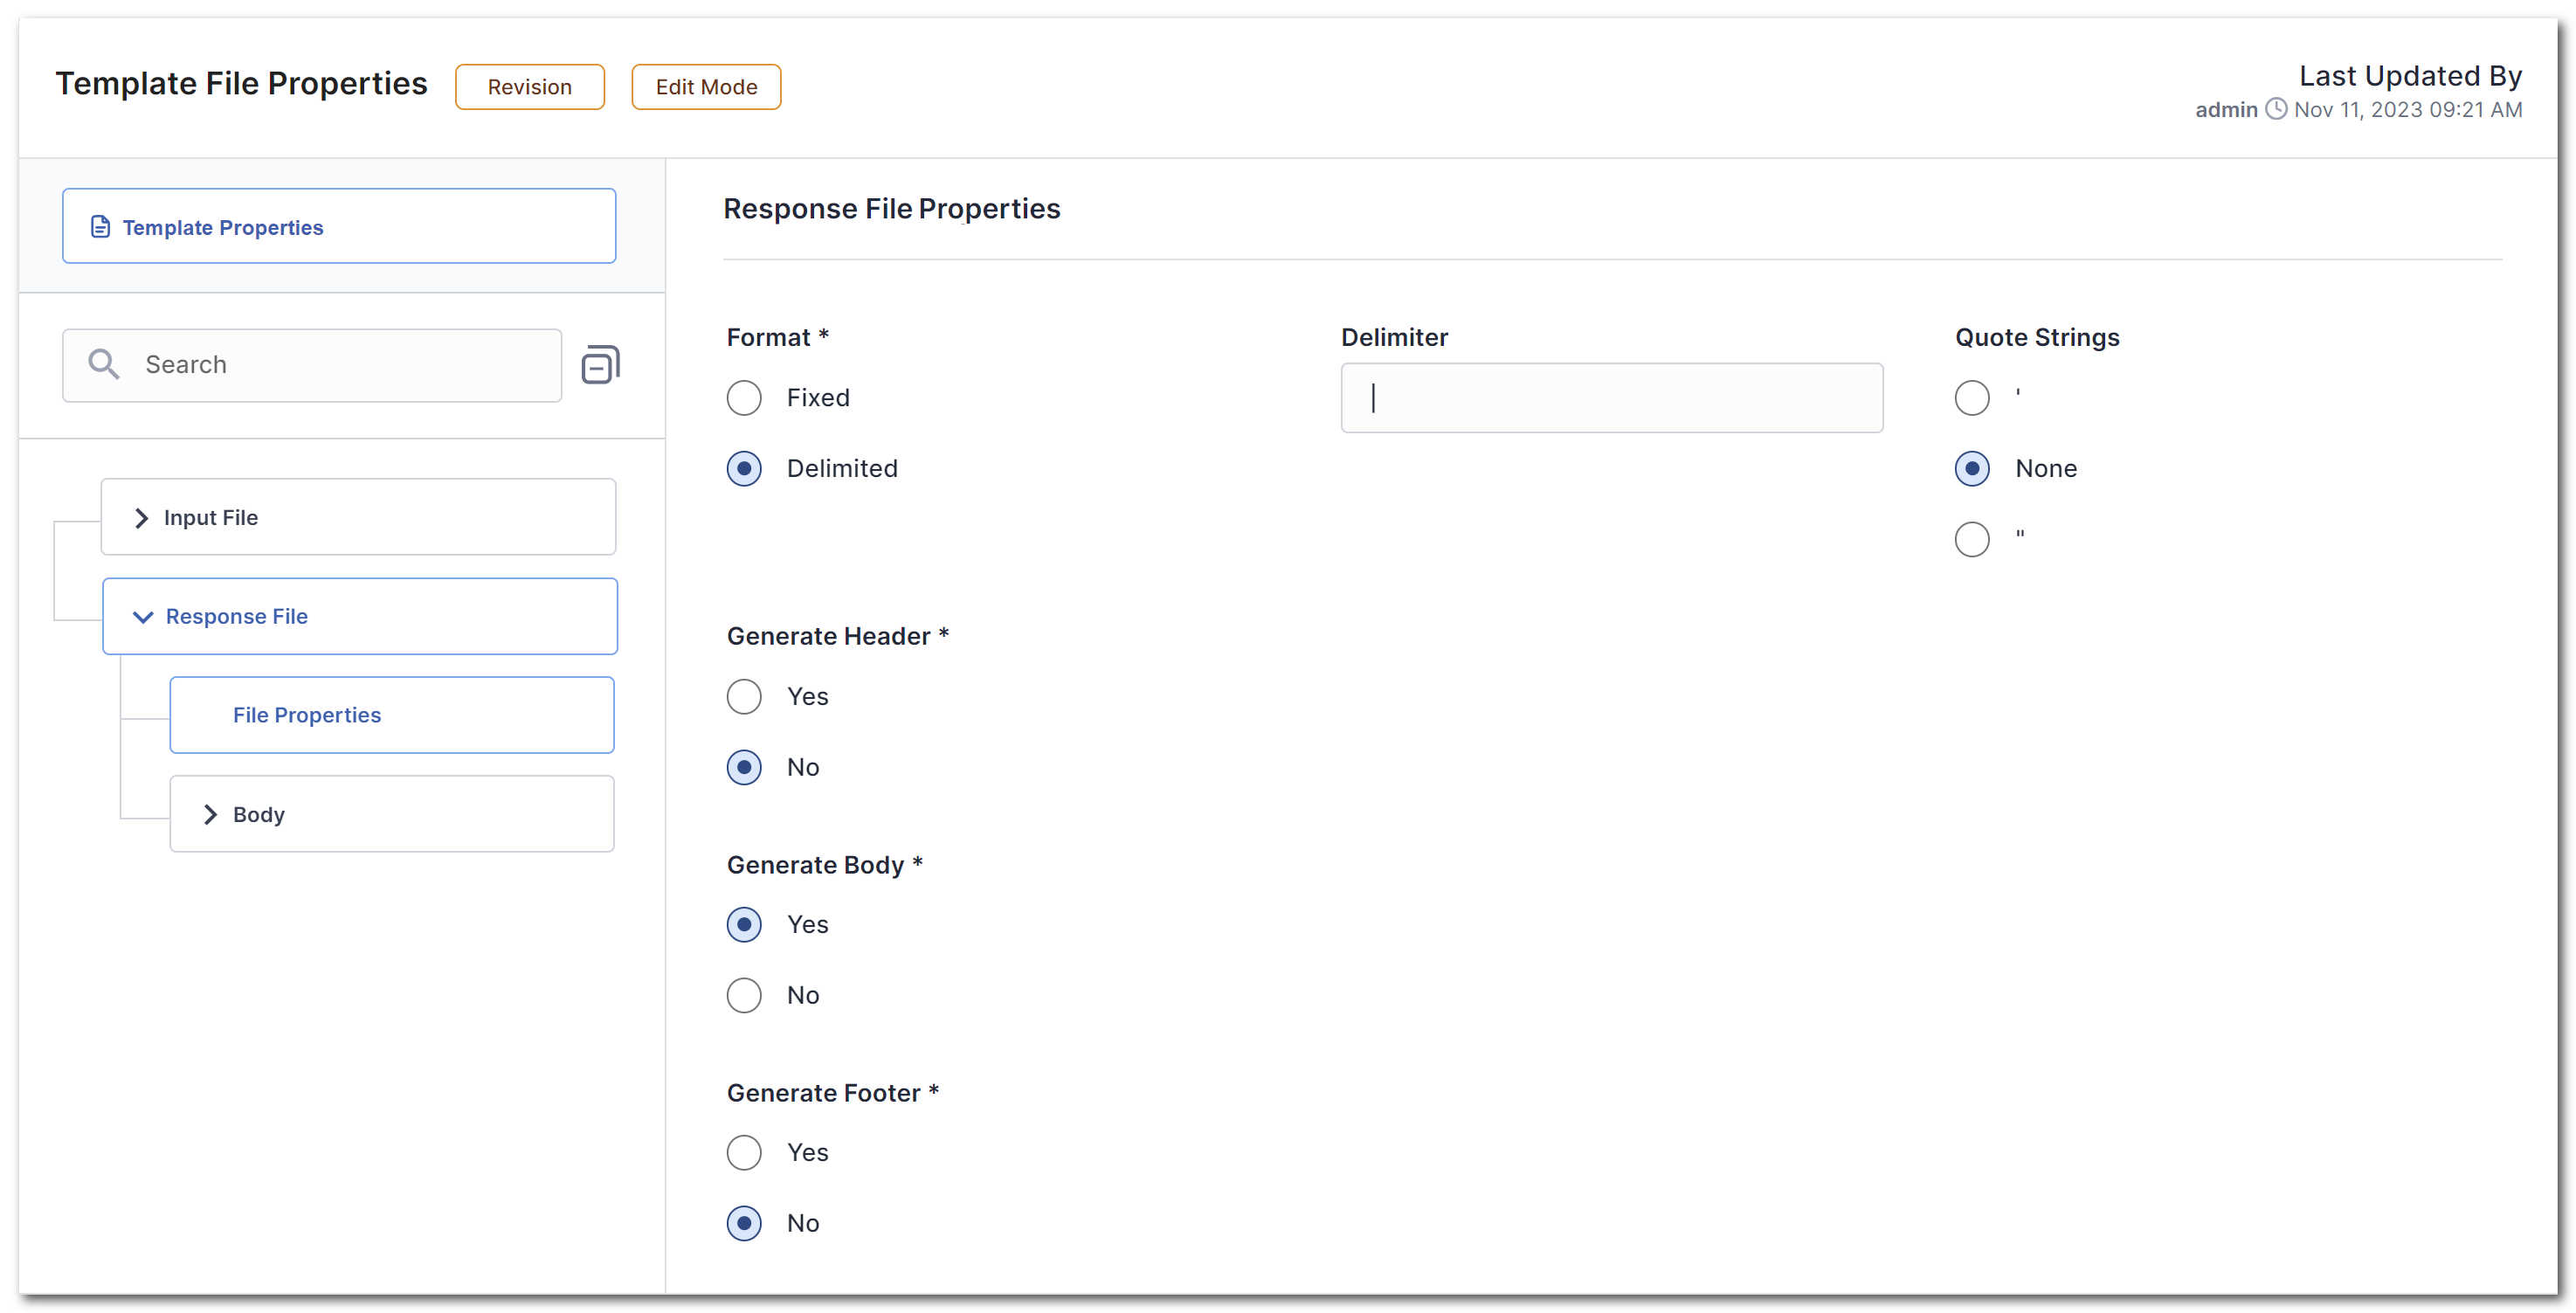
Task: Set Generate Body to No
Action: click(744, 996)
